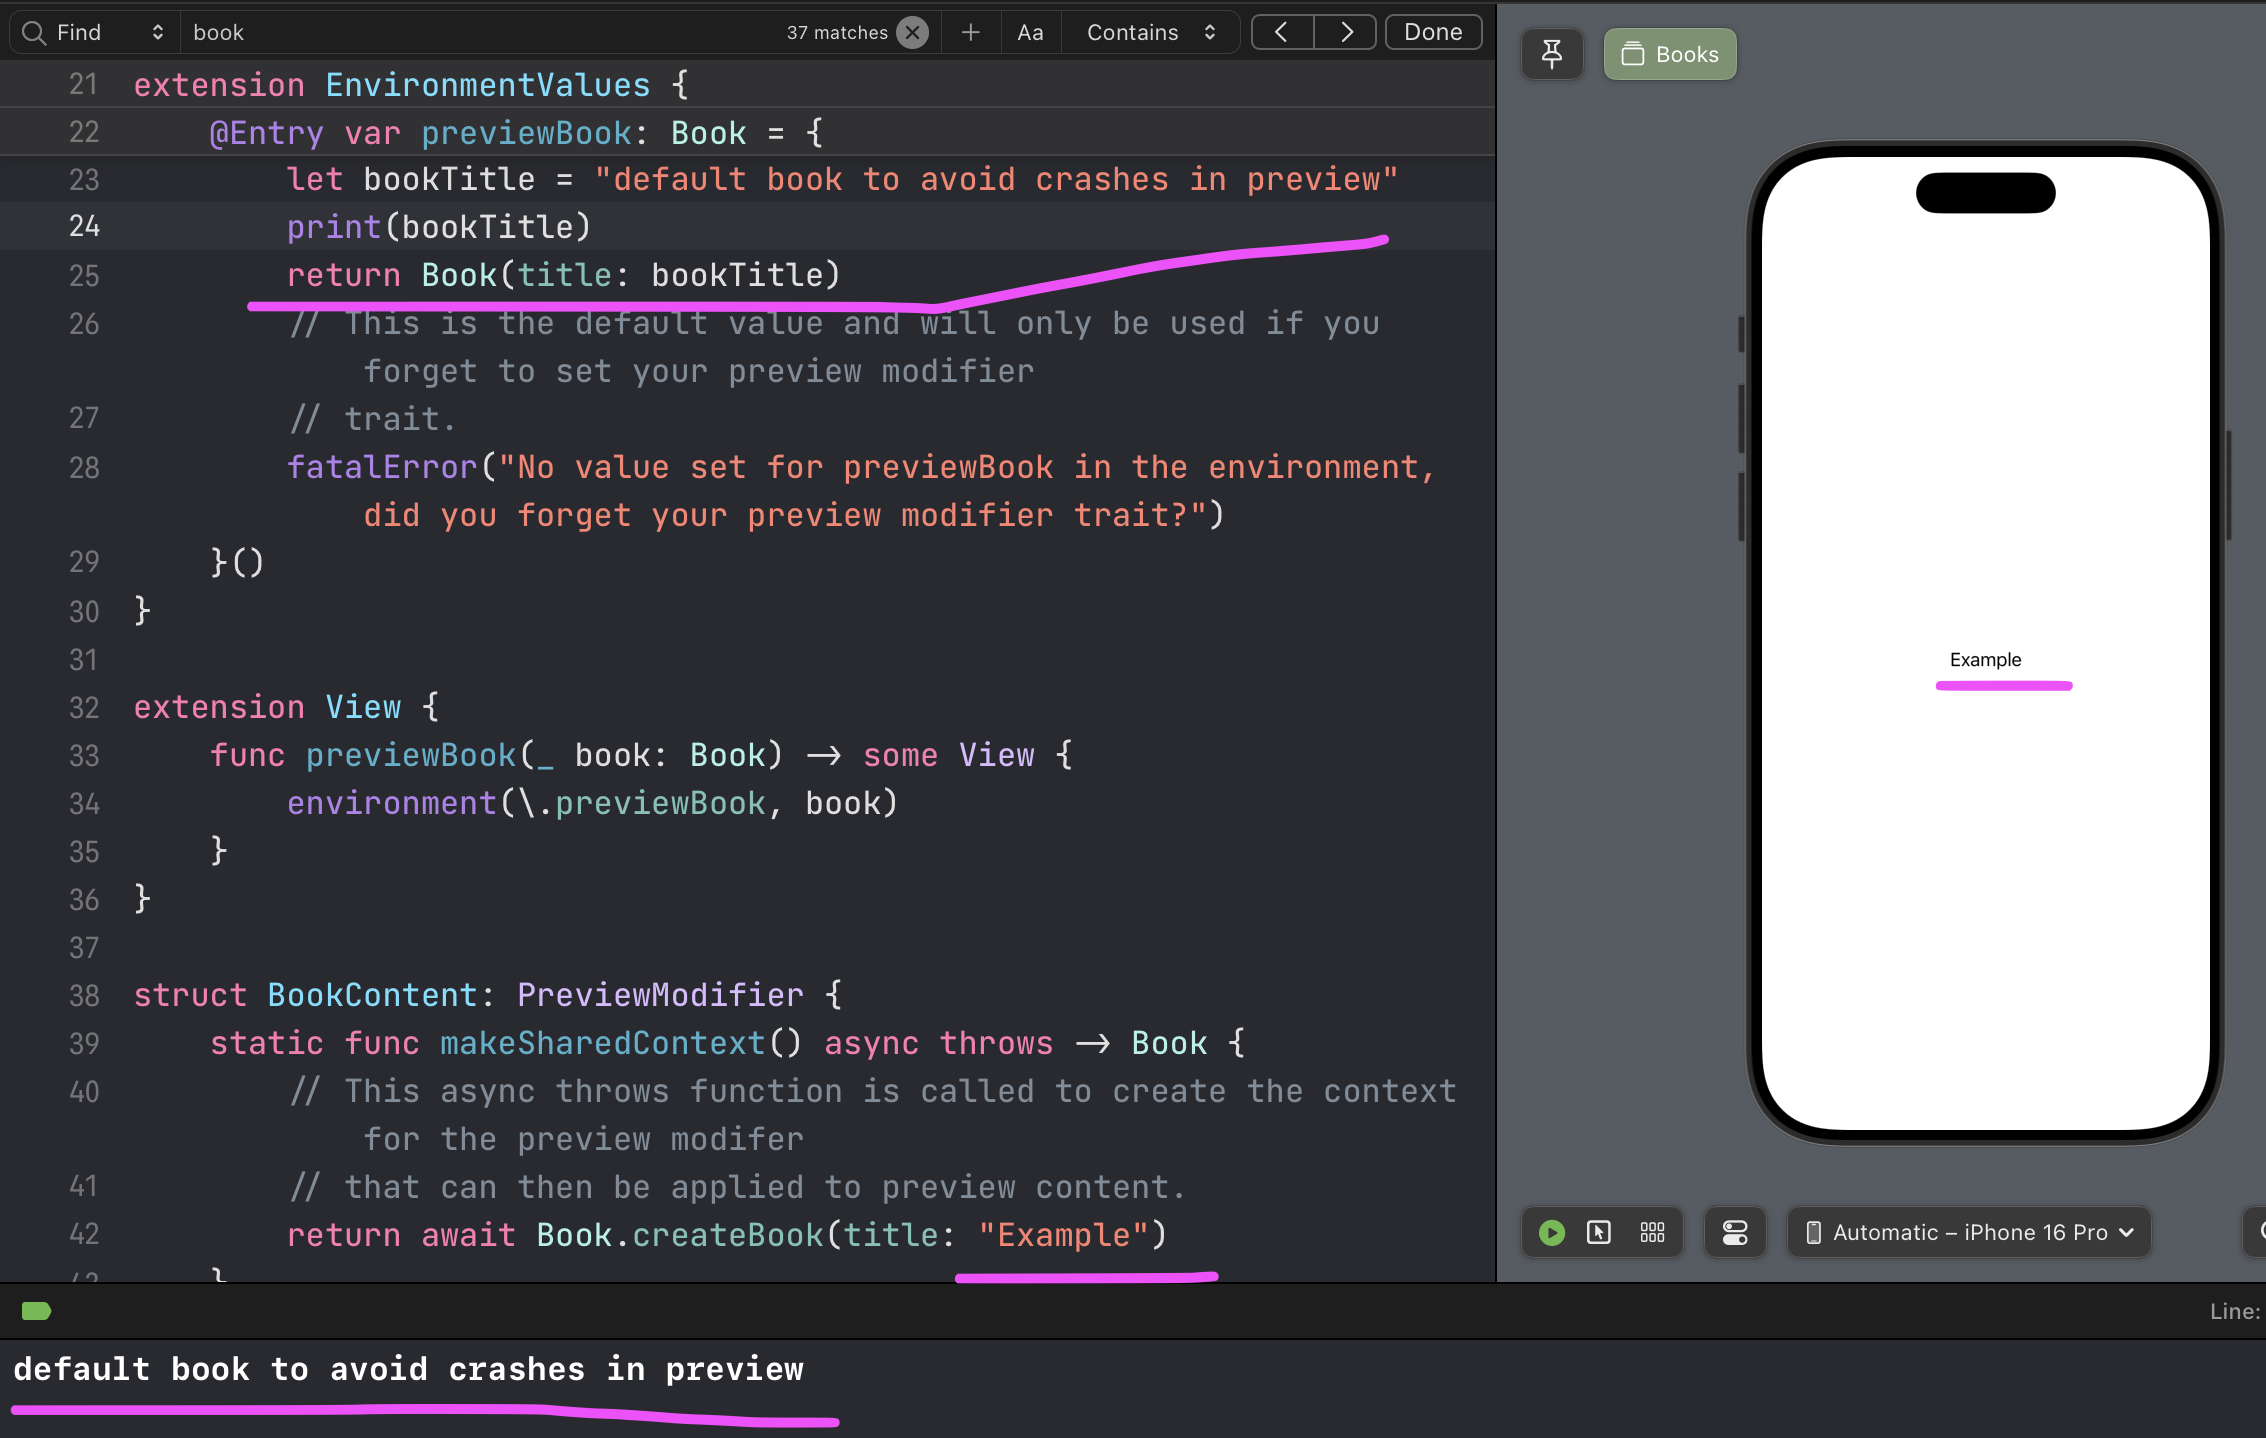2266x1438 pixels.
Task: Click the pin preview icon
Action: pyautogui.click(x=1551, y=54)
